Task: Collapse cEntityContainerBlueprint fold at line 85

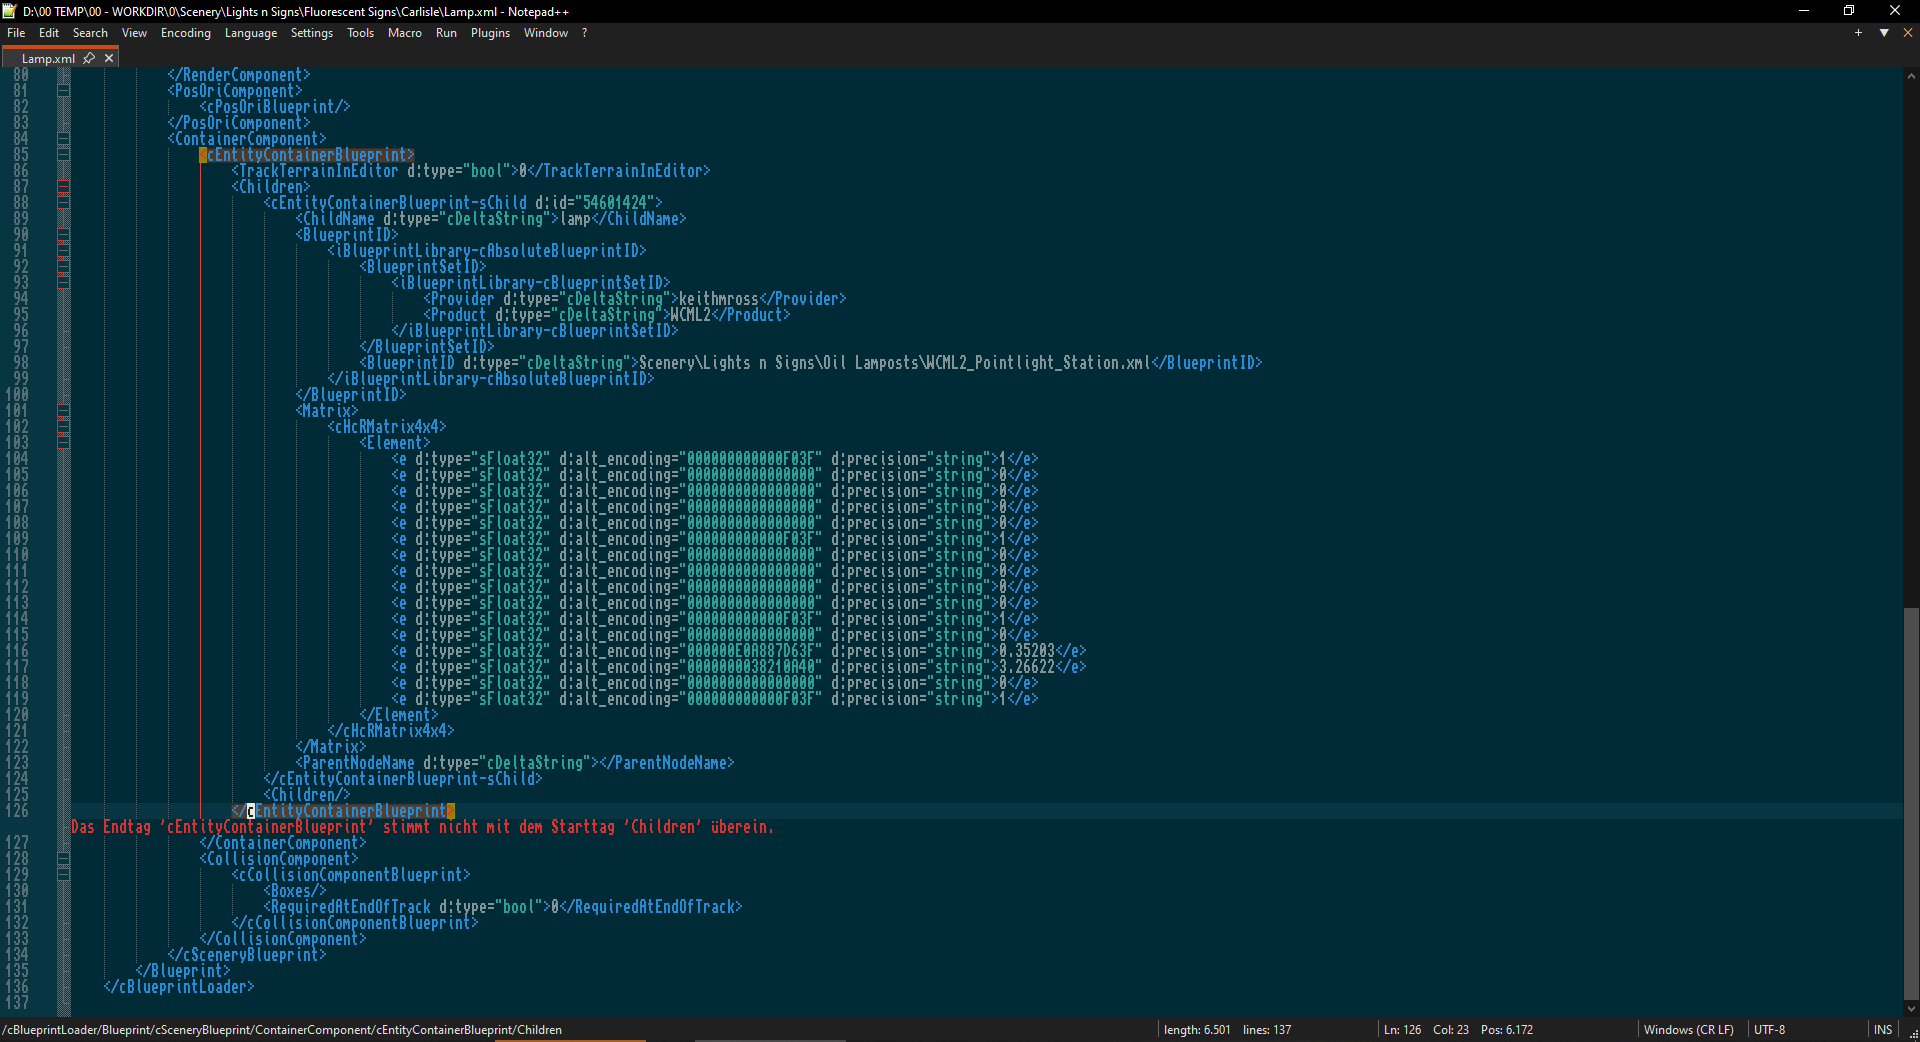Action: click(x=64, y=155)
